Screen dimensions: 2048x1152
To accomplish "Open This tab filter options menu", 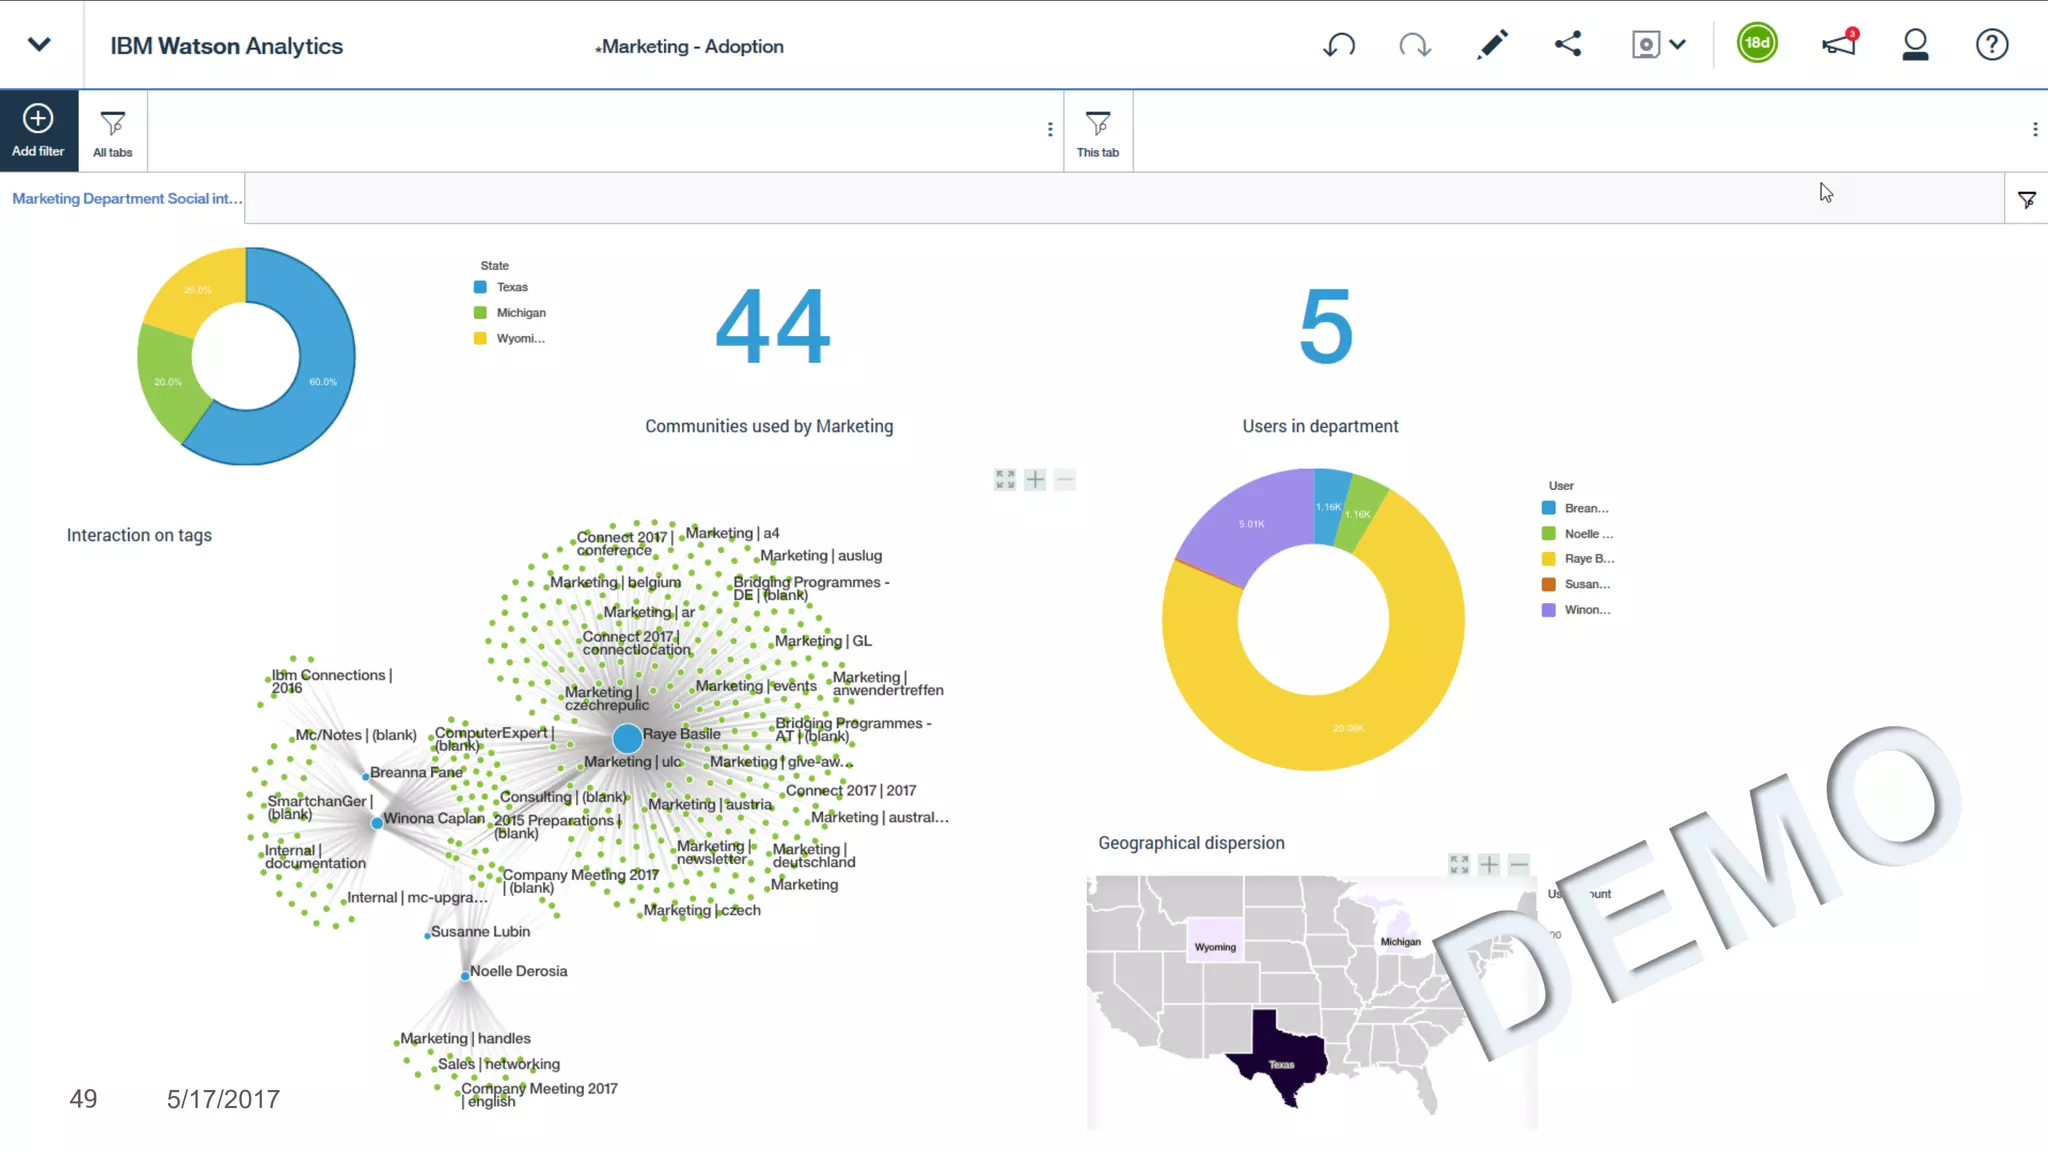I will pyautogui.click(x=2034, y=129).
